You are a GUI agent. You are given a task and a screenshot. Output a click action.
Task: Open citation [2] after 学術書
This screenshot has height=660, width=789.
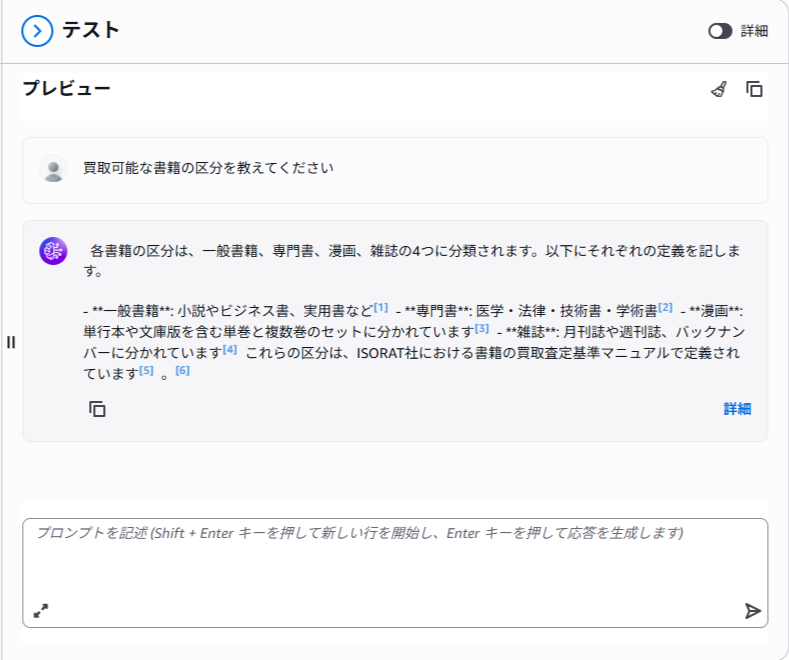[x=665, y=307]
